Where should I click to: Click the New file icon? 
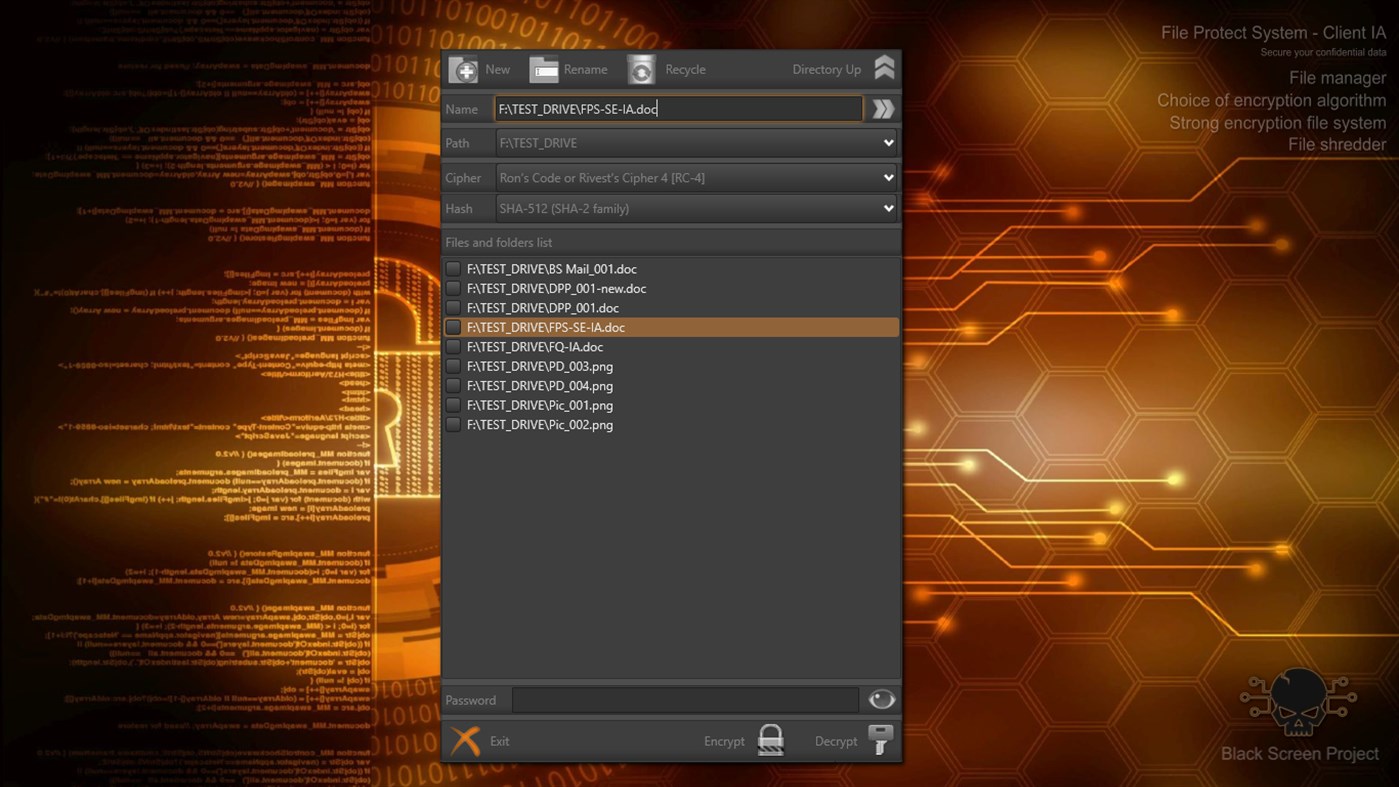[x=464, y=69]
